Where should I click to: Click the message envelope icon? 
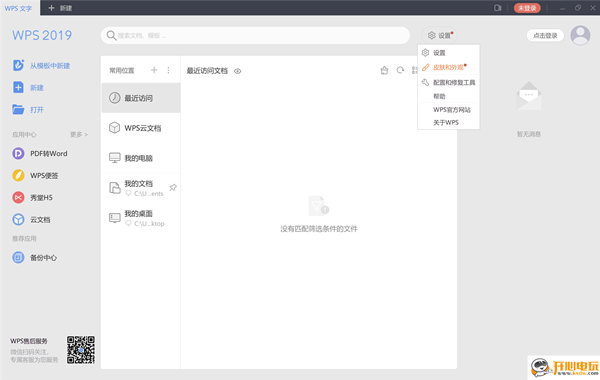(528, 96)
